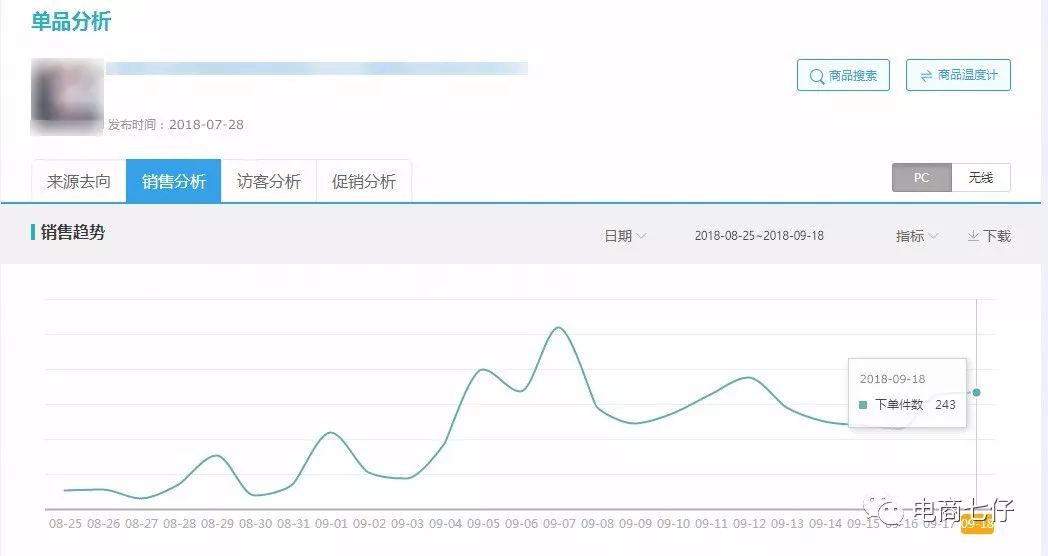Image resolution: width=1048 pixels, height=556 pixels.
Task: Click the 单品分析 page title
Action: [71, 21]
